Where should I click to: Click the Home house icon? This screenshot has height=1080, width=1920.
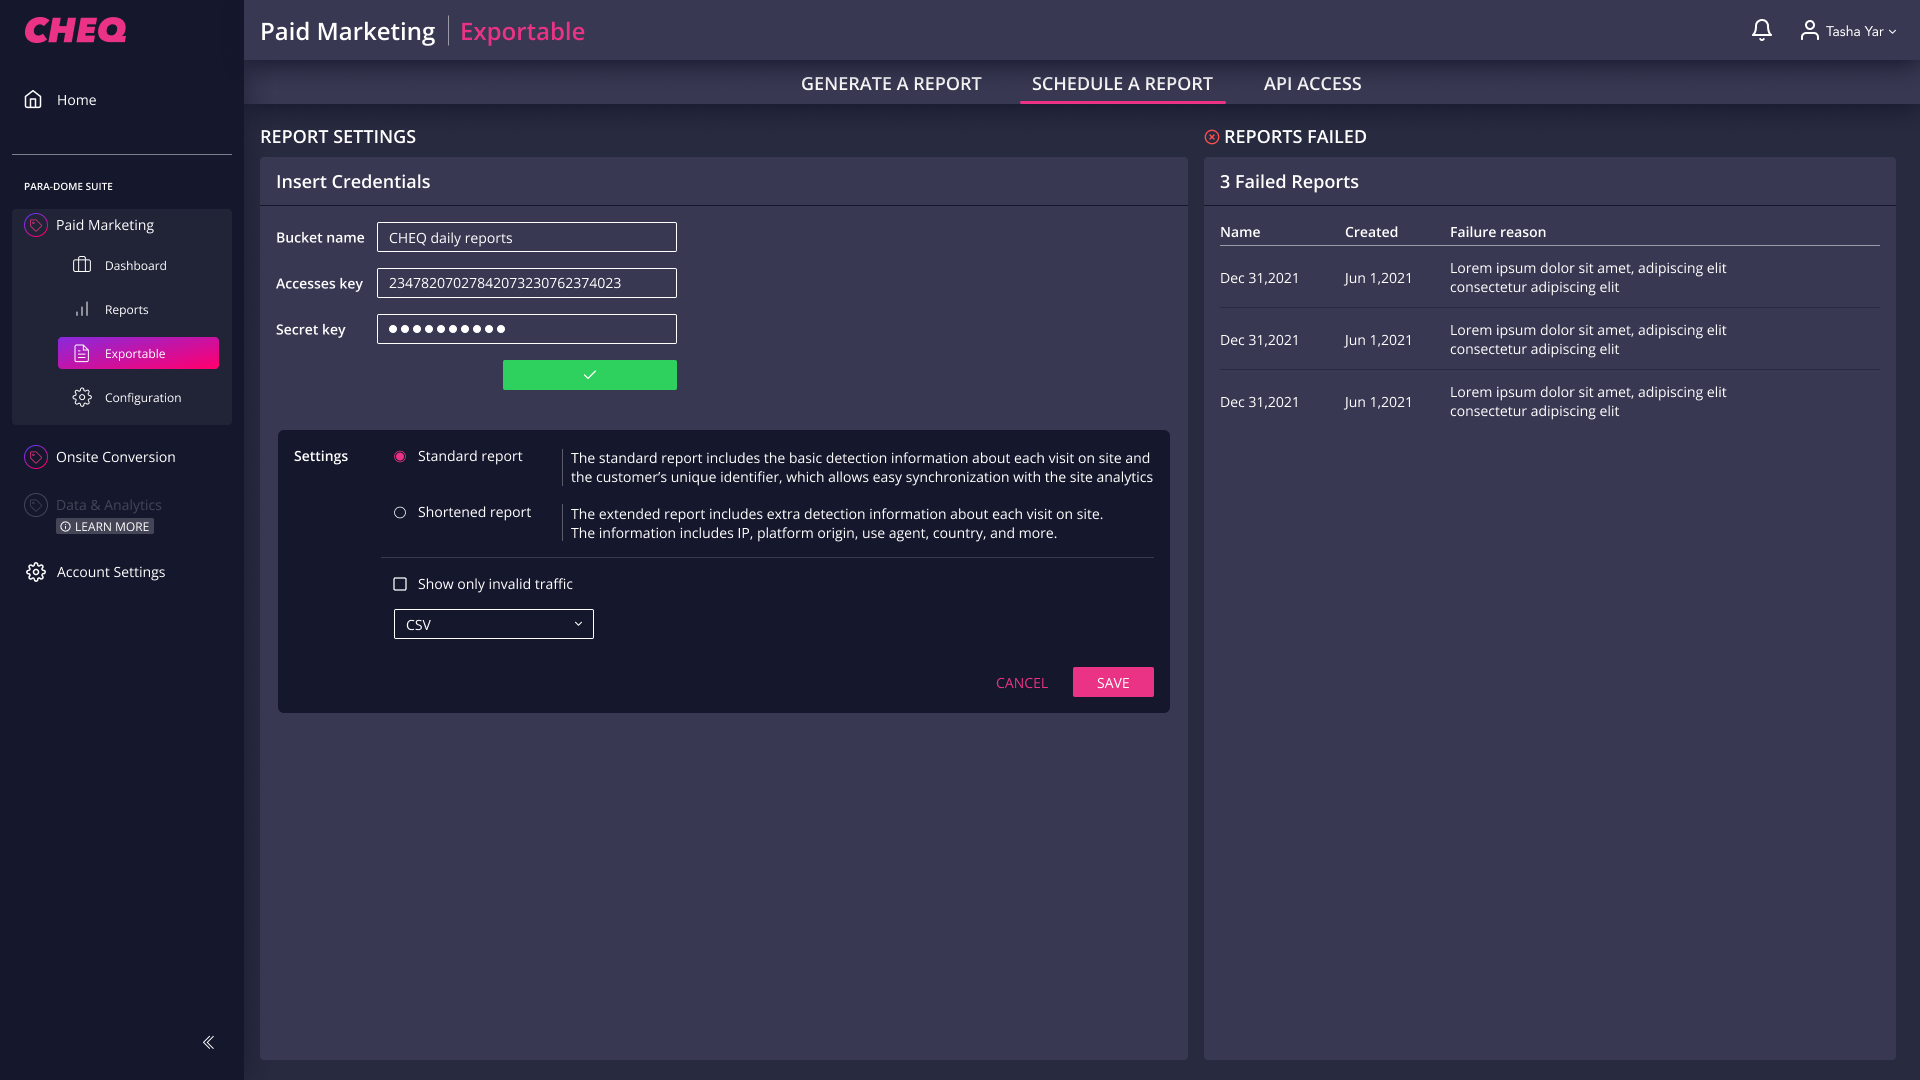pos(33,99)
